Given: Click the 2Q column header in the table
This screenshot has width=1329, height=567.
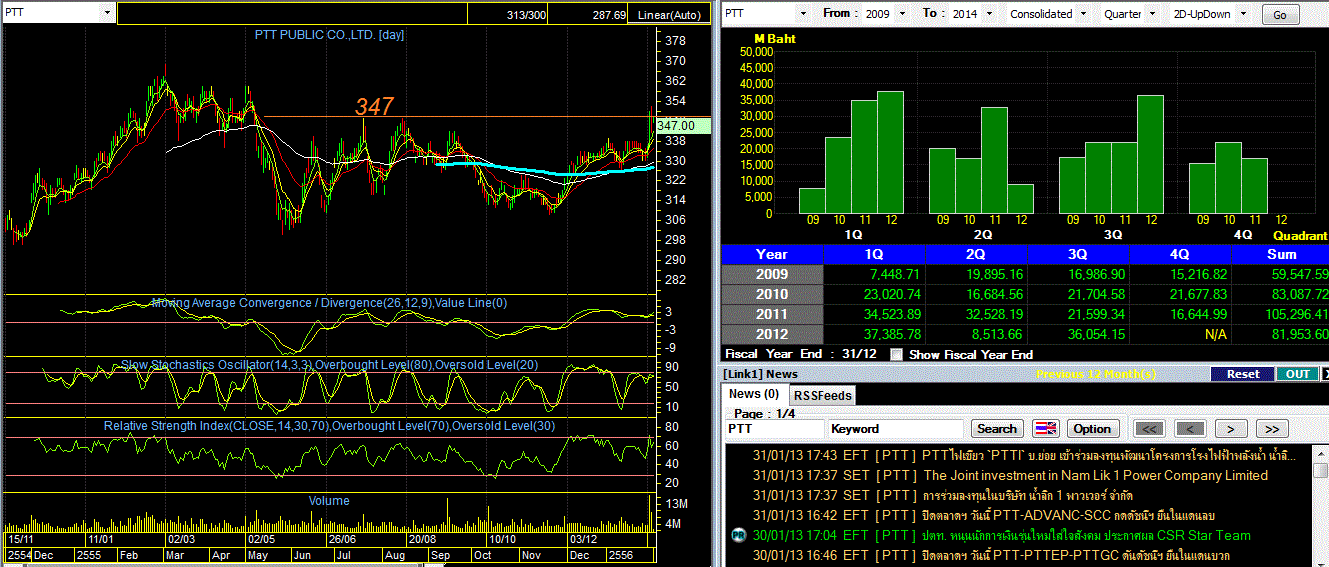Looking at the screenshot, I should pyautogui.click(x=976, y=254).
